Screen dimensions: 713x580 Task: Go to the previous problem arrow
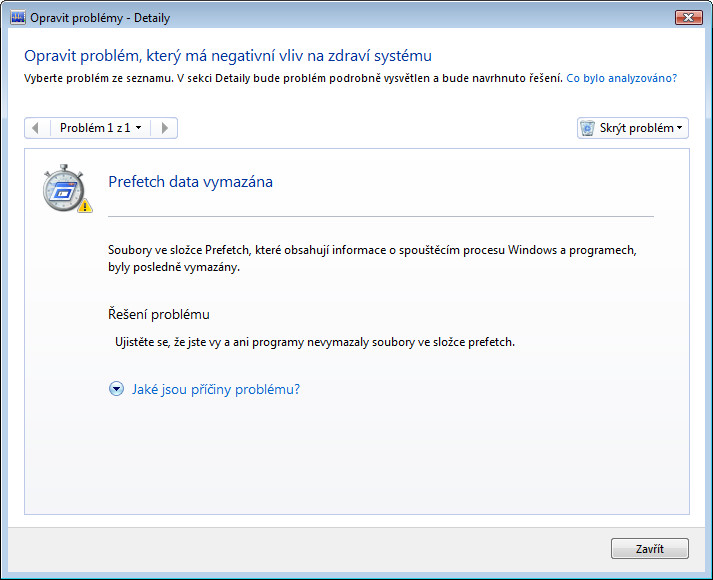tap(36, 128)
